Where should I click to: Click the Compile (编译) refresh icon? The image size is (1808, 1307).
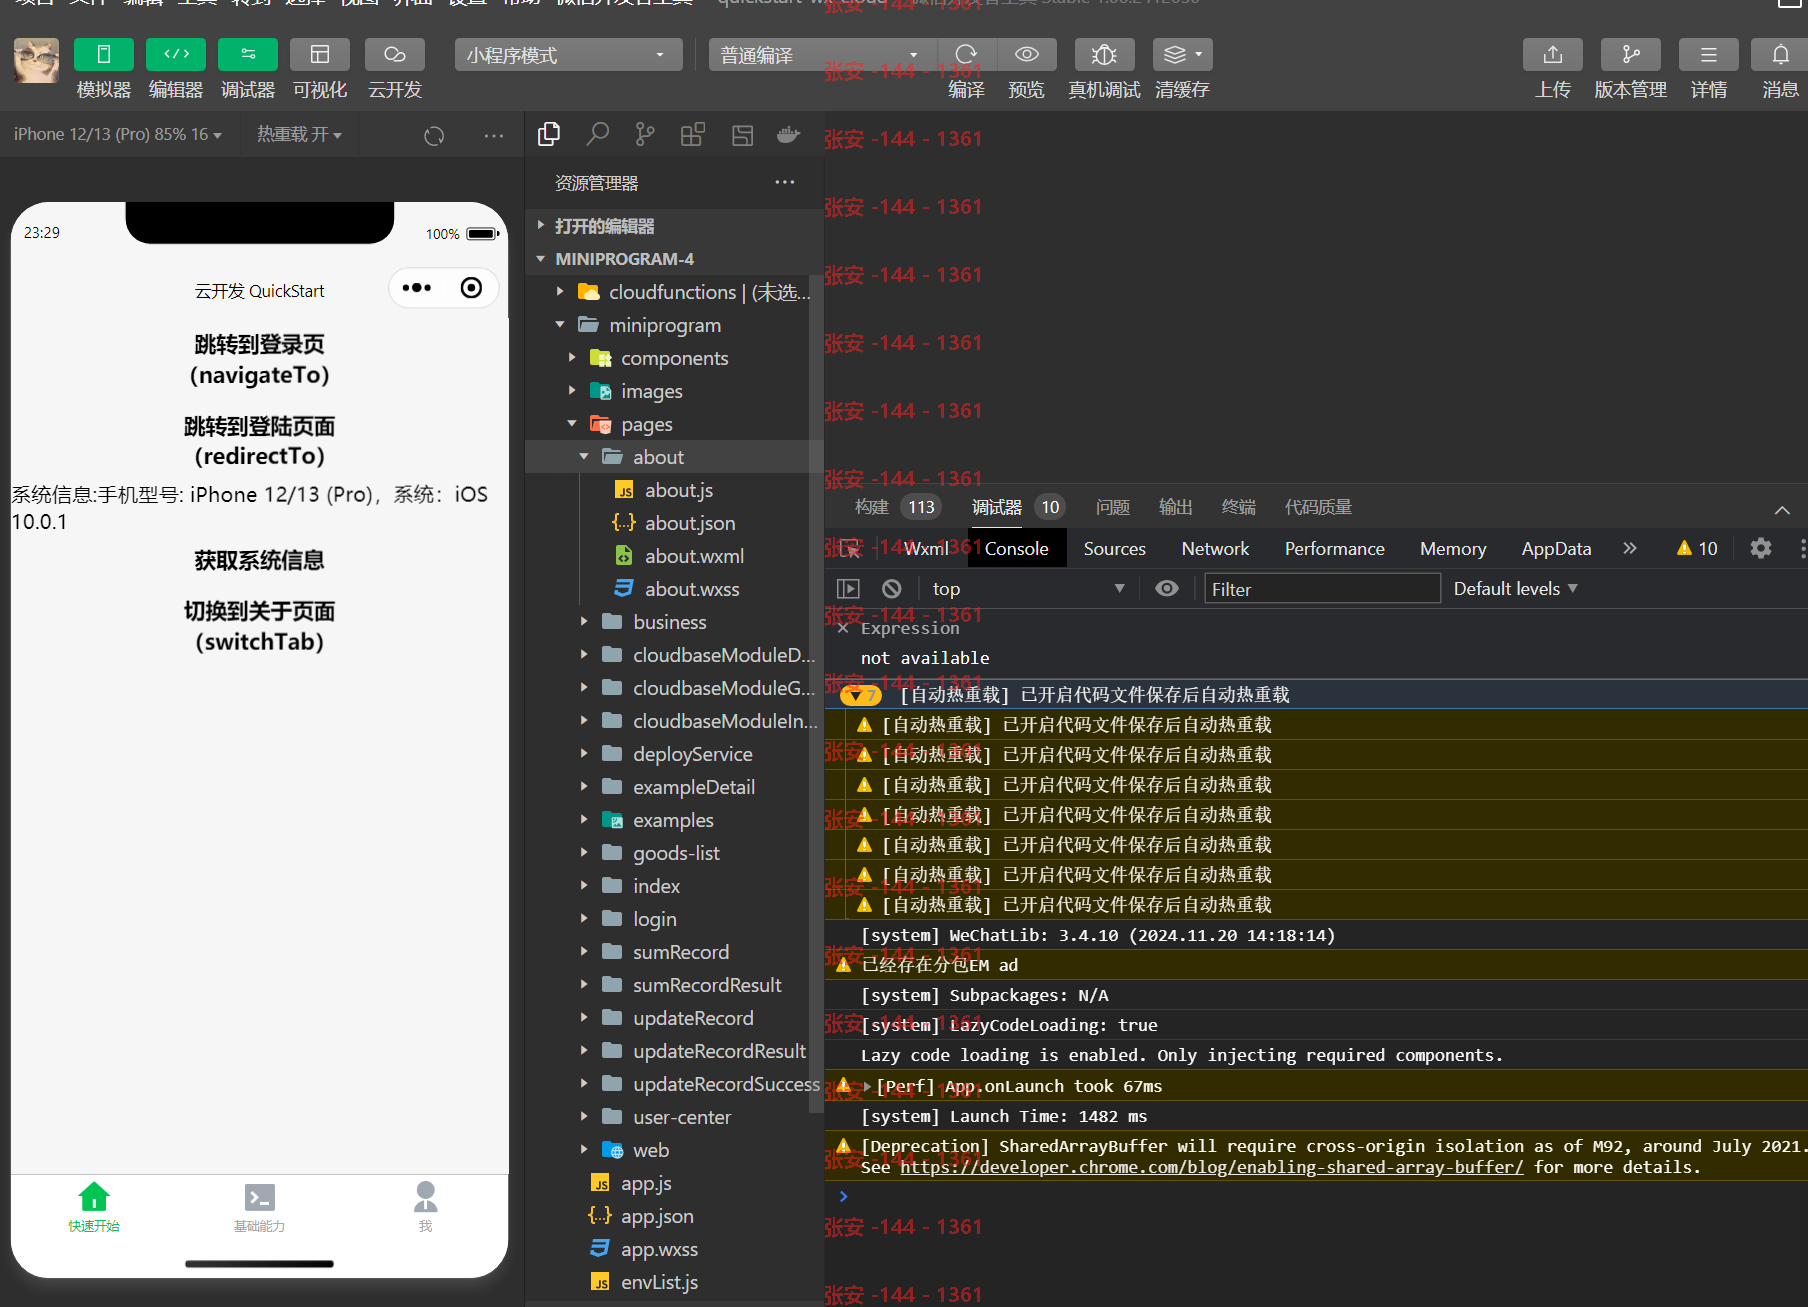[x=966, y=55]
